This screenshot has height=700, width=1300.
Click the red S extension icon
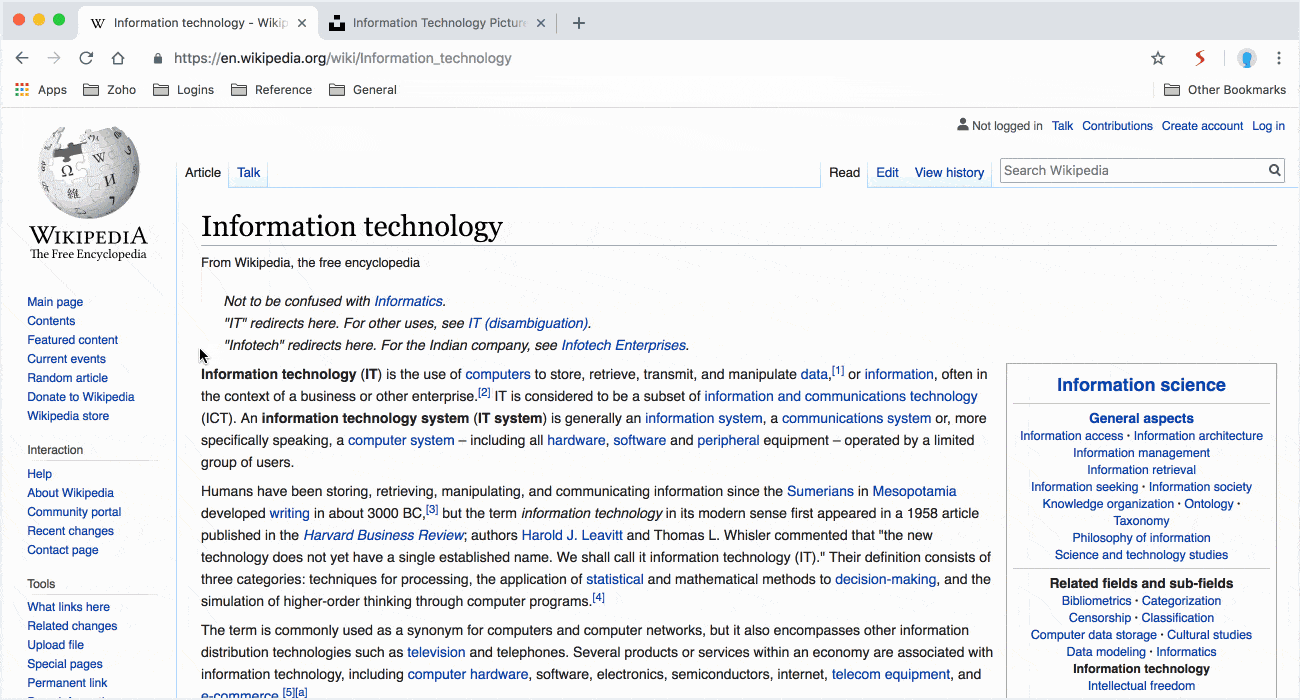pyautogui.click(x=1200, y=58)
